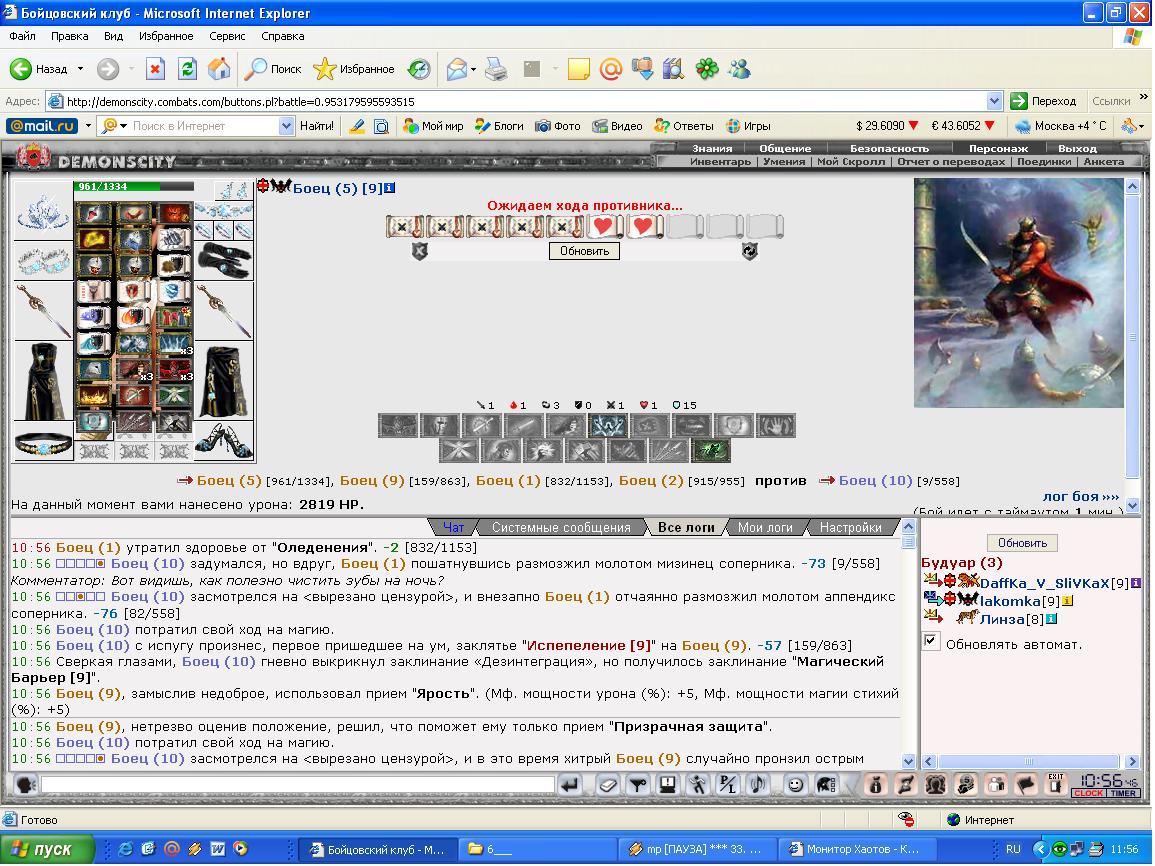
Task: Open Инвентарь in game top menu
Action: coord(720,161)
